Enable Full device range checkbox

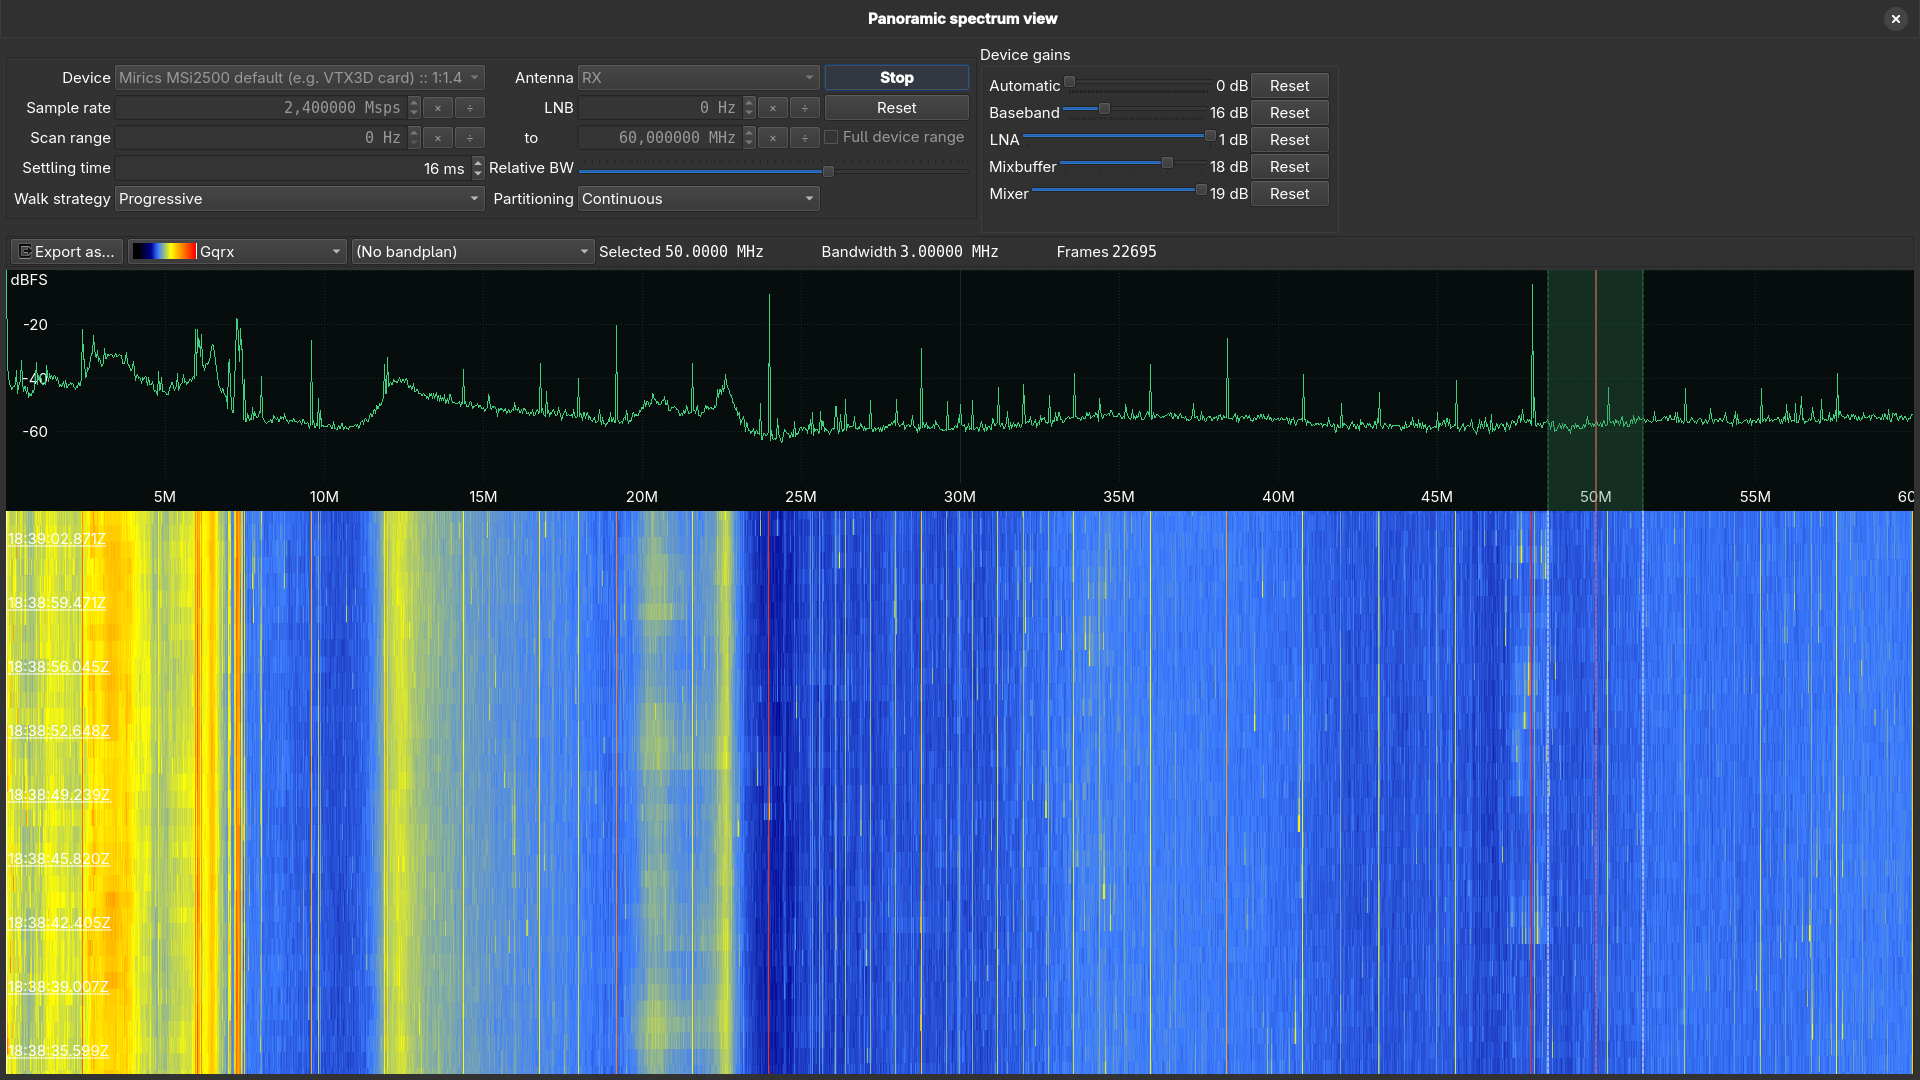coord(831,137)
